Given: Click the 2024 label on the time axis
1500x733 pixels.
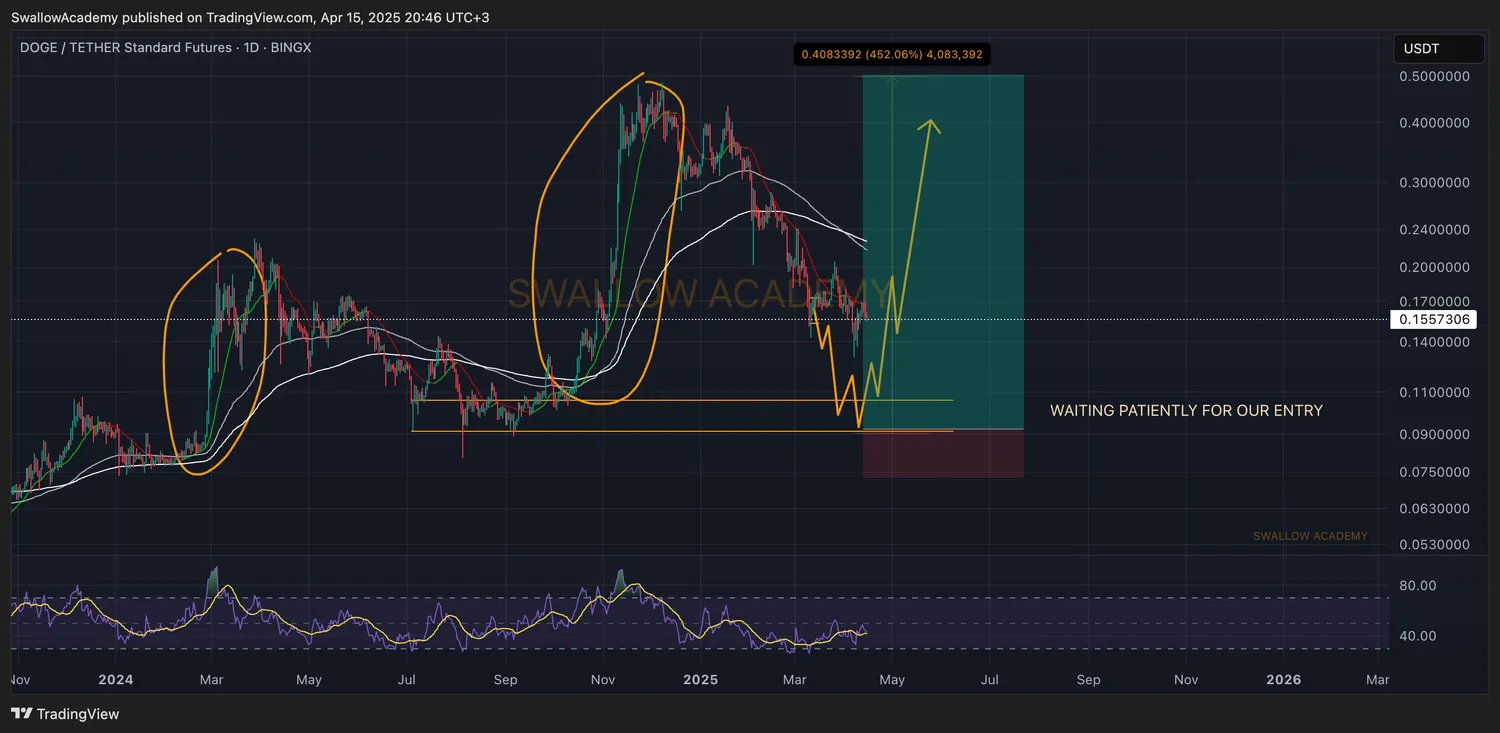Looking at the screenshot, I should click(114, 680).
